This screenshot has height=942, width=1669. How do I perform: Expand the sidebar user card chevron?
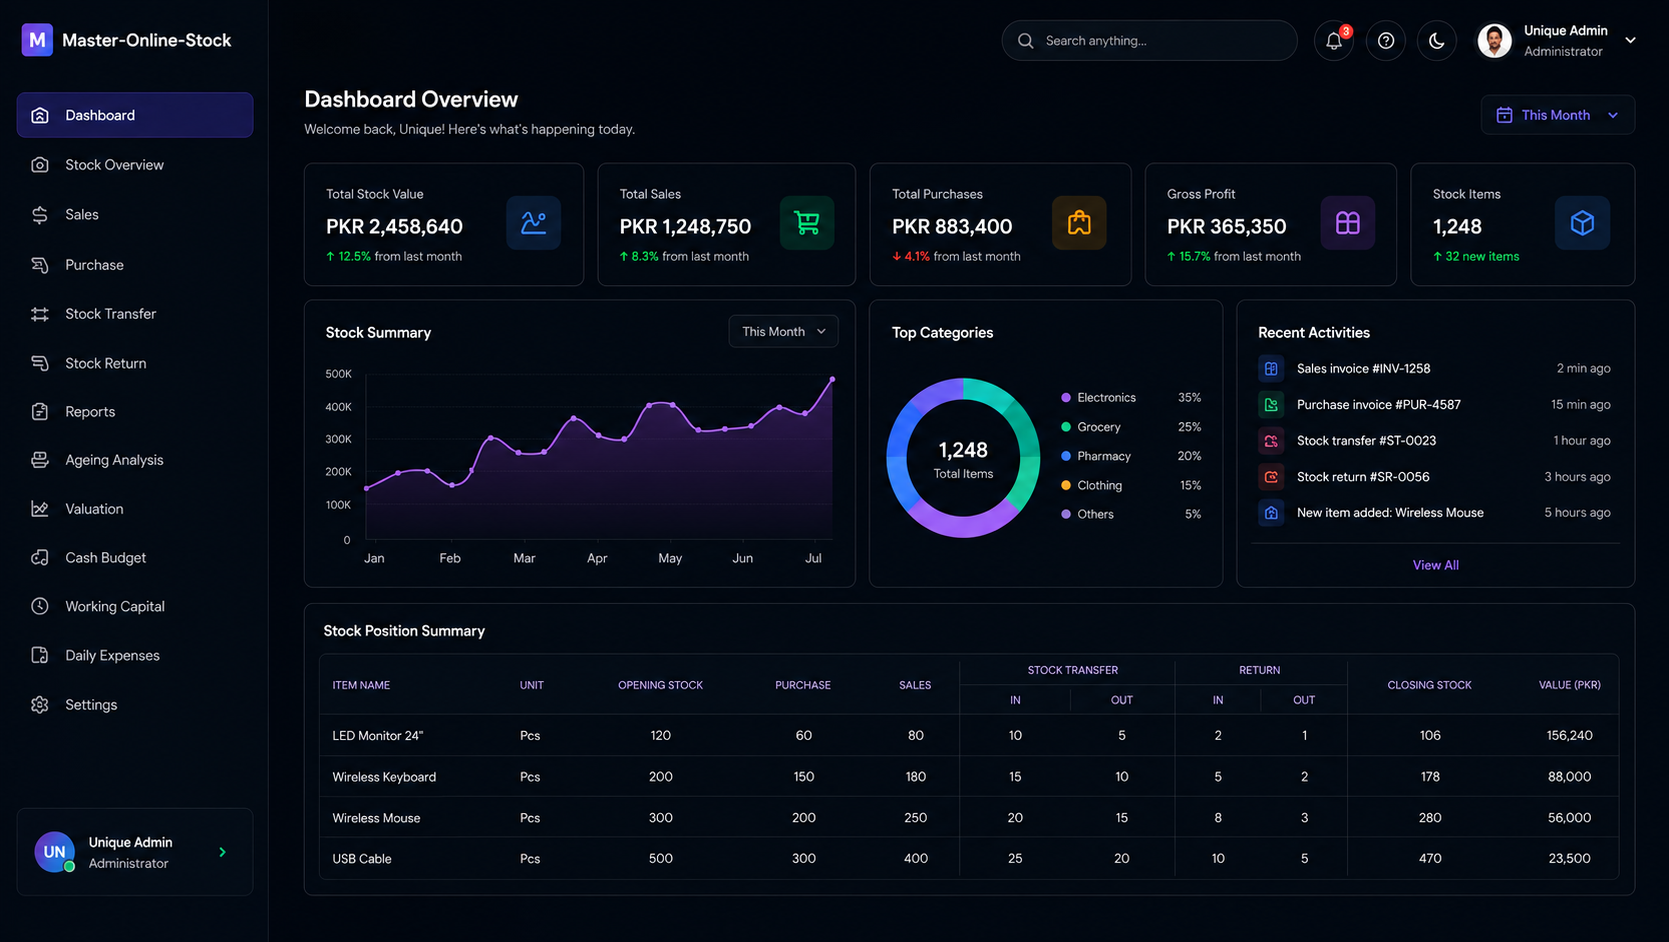coord(222,852)
